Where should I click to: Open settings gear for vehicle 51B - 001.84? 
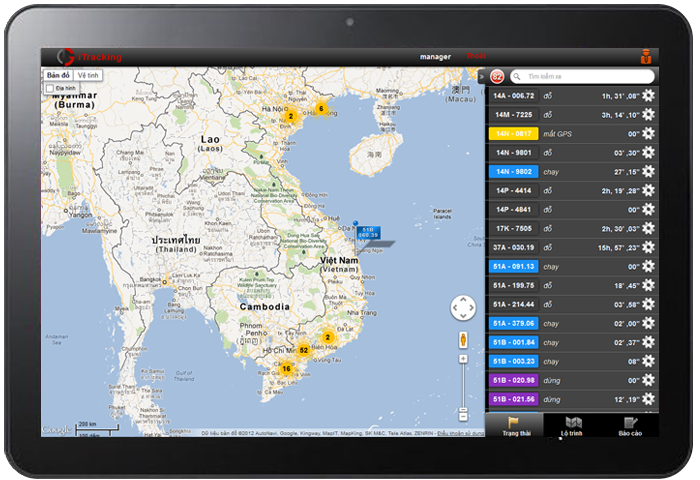648,342
